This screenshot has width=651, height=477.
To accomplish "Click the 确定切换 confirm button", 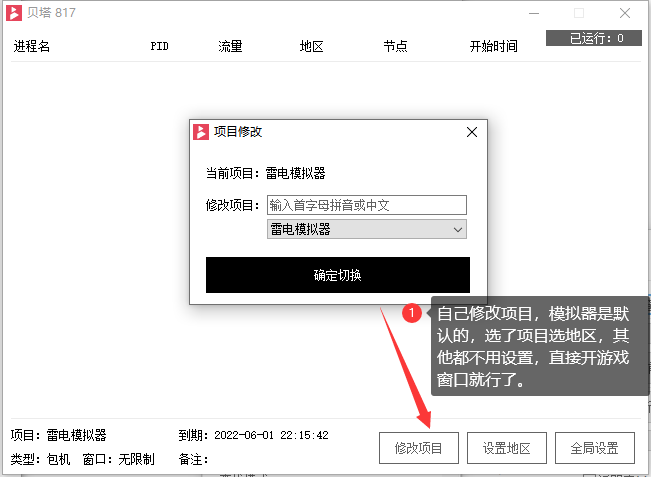I will (338, 275).
